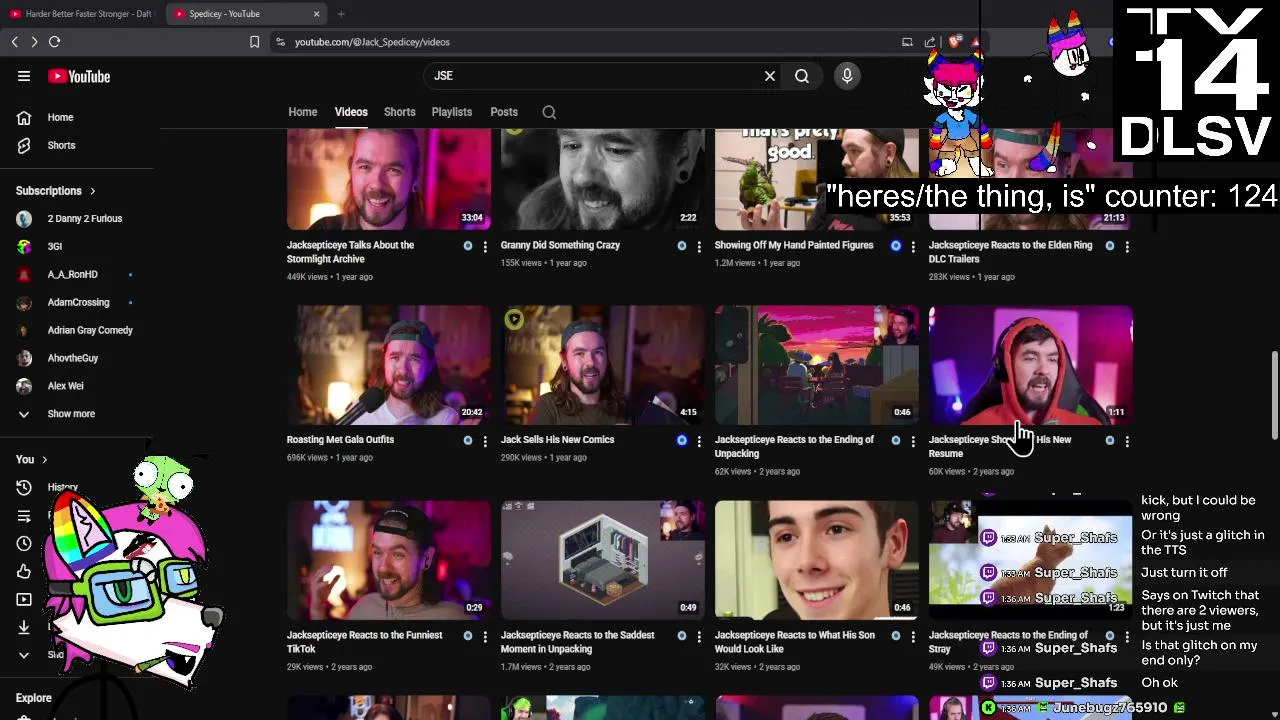The width and height of the screenshot is (1280, 720).
Task: Open the Posts tab
Action: (x=504, y=112)
